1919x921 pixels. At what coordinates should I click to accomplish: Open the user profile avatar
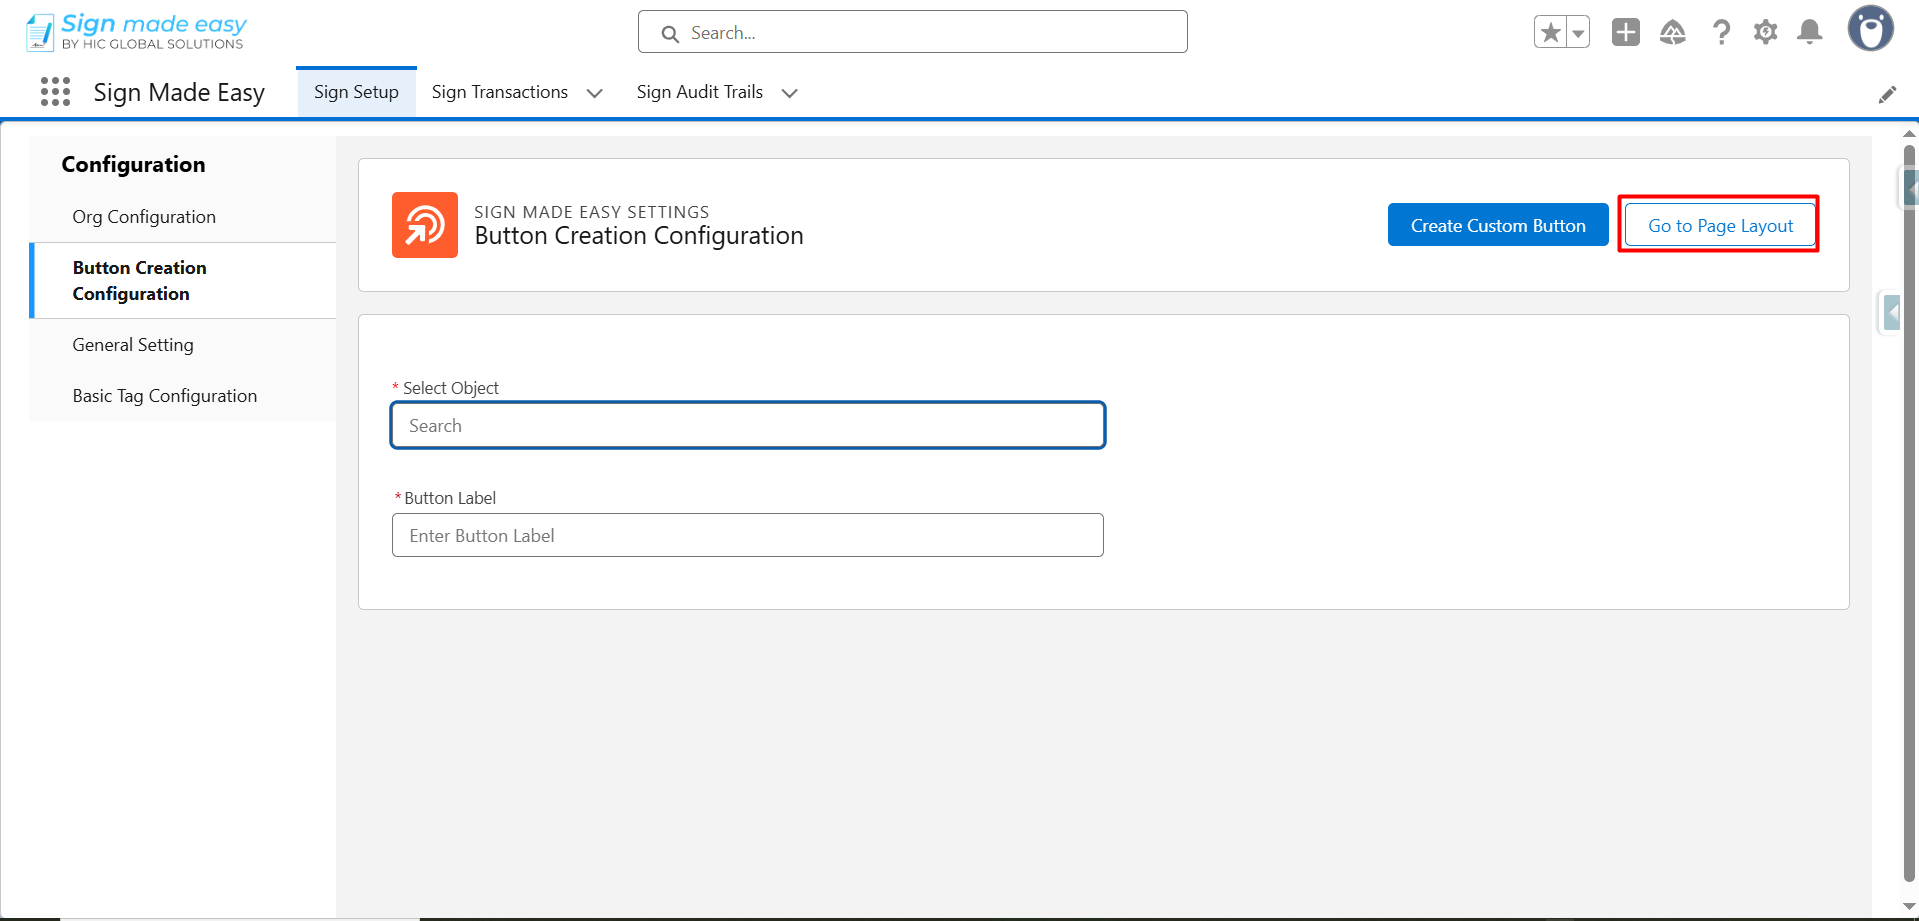click(x=1870, y=29)
